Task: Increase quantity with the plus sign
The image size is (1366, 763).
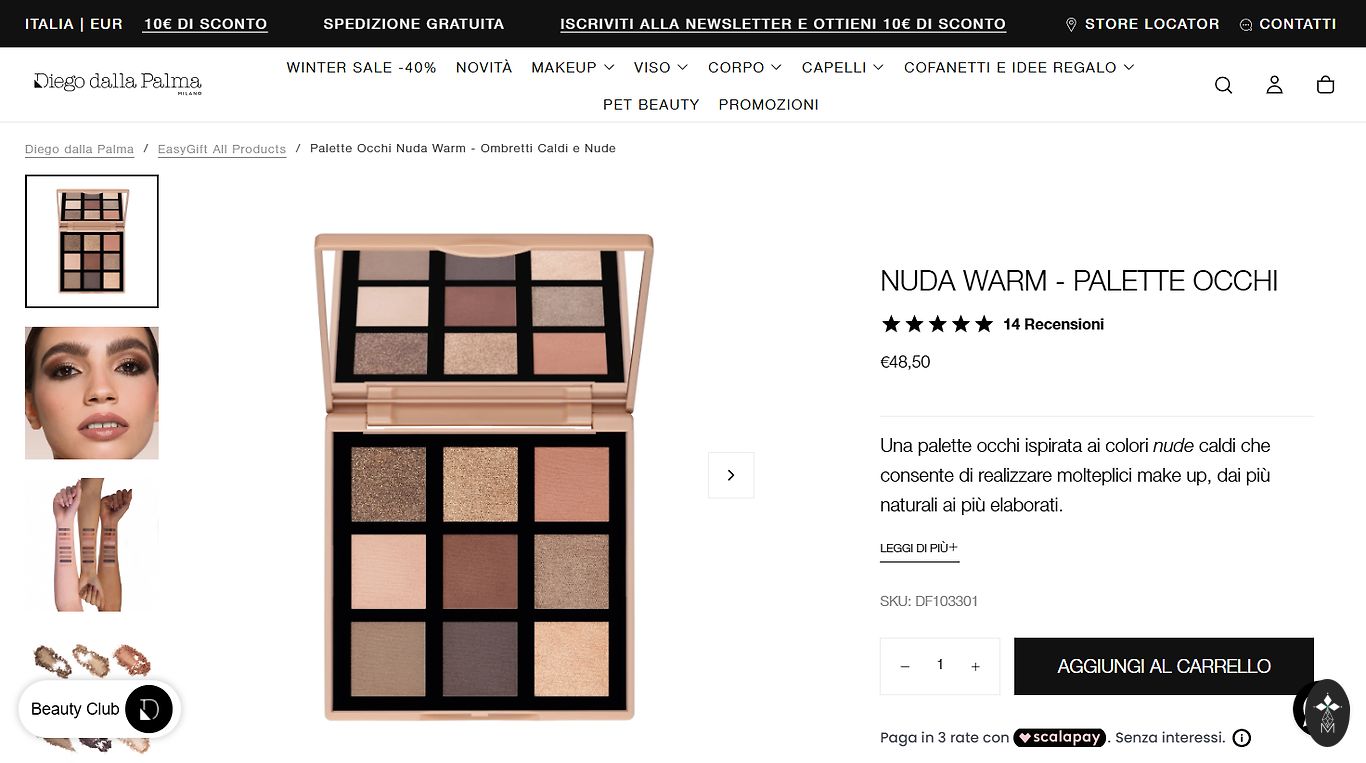Action: click(975, 666)
